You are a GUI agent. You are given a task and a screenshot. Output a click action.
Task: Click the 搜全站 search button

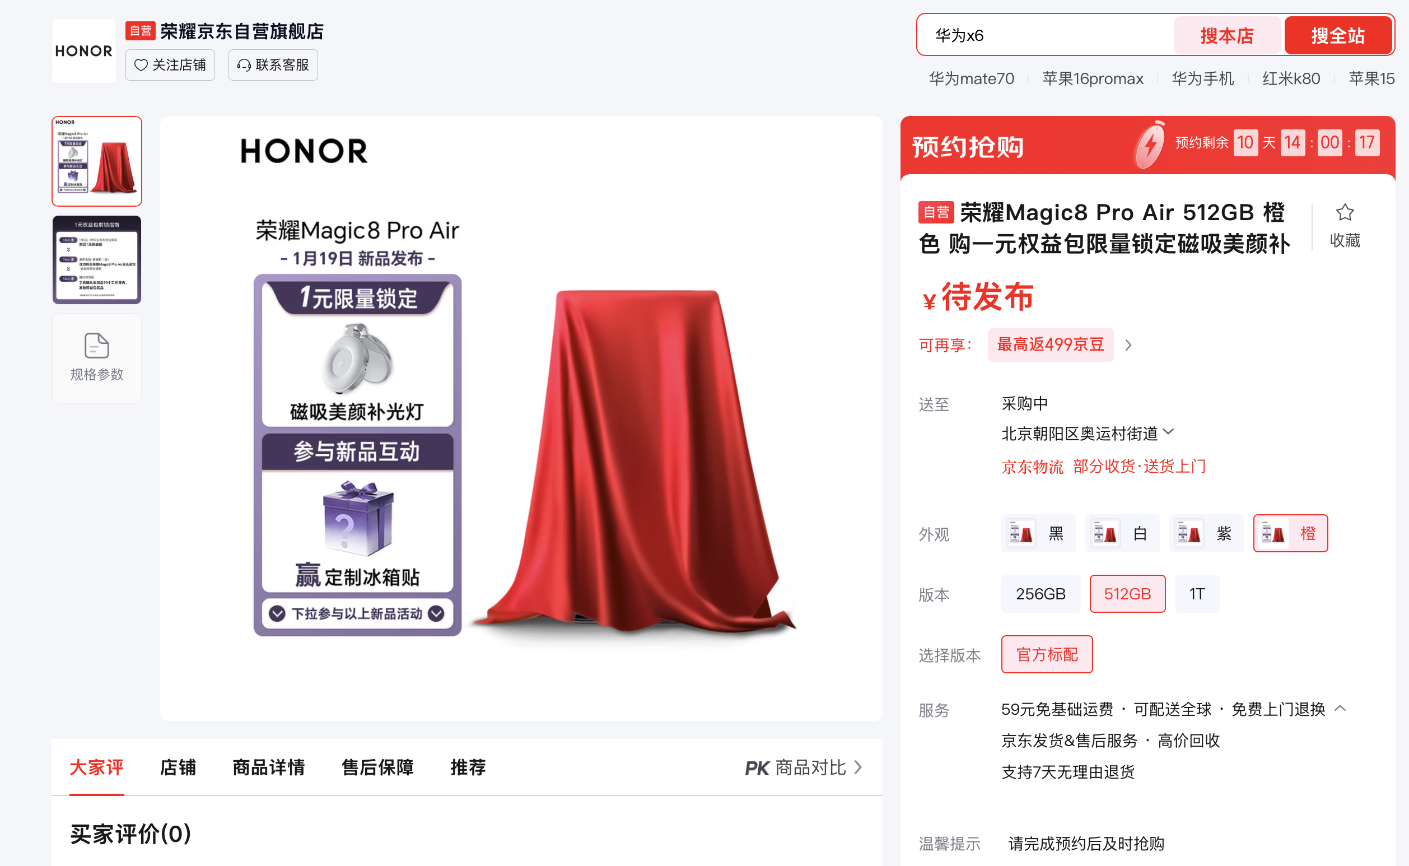click(x=1338, y=36)
